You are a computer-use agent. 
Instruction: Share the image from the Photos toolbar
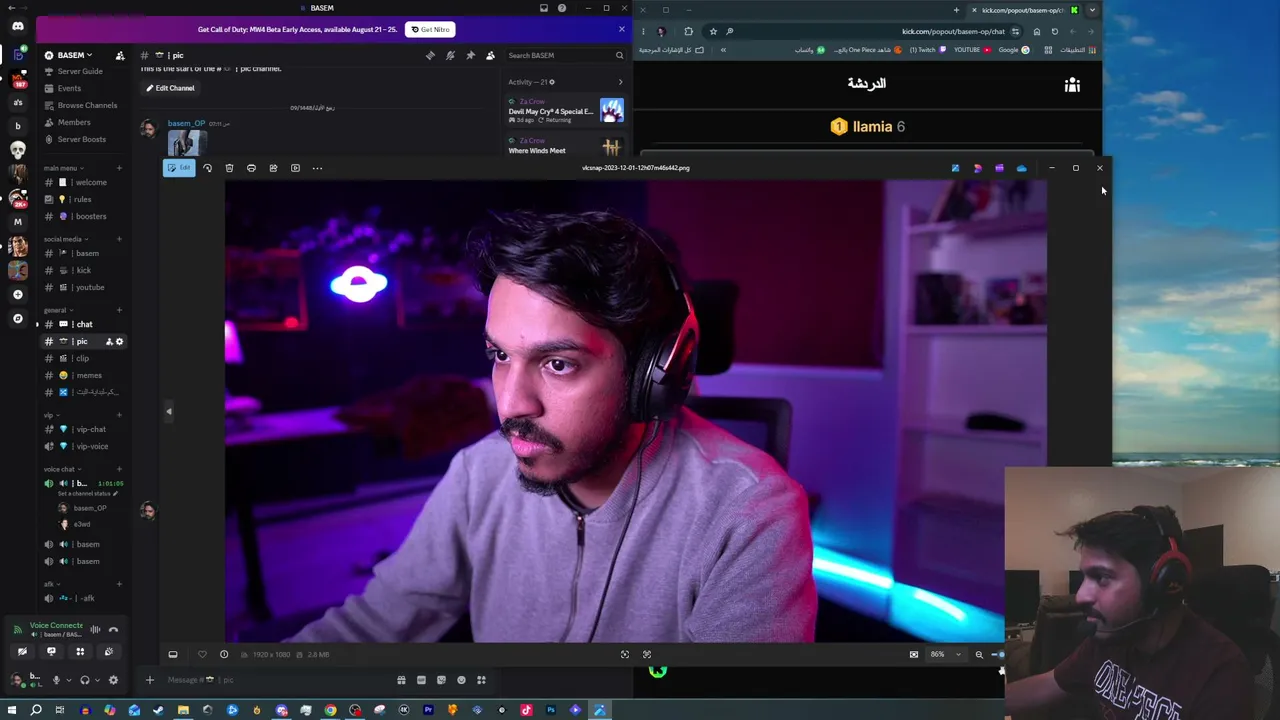point(273,168)
